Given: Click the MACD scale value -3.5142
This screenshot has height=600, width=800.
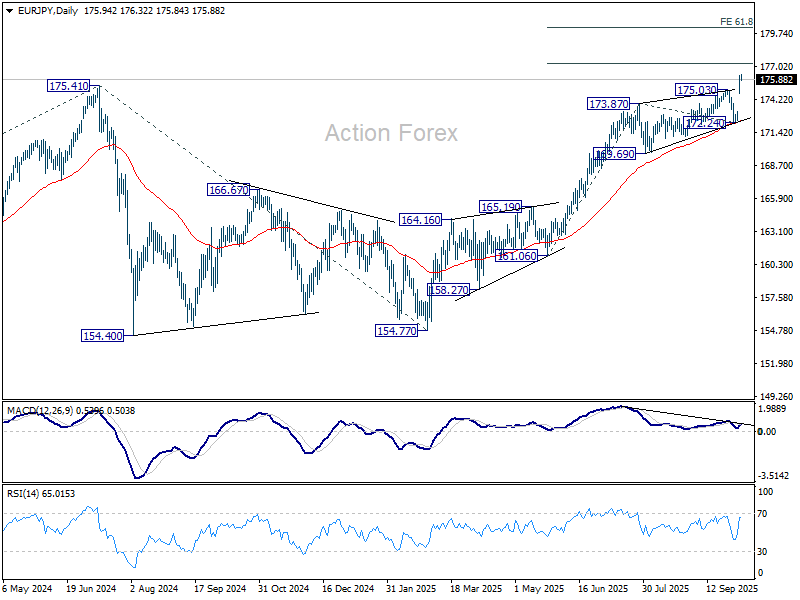Looking at the screenshot, I should [x=773, y=476].
